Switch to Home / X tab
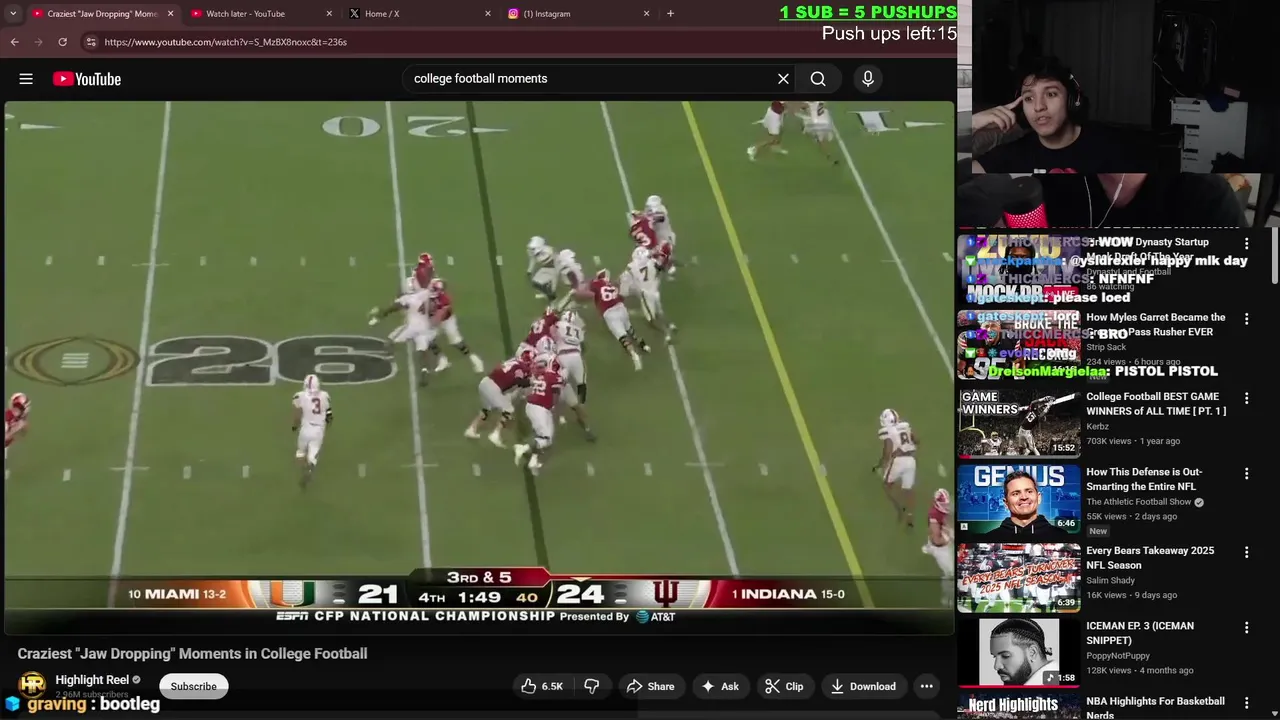1280x720 pixels. pos(418,14)
